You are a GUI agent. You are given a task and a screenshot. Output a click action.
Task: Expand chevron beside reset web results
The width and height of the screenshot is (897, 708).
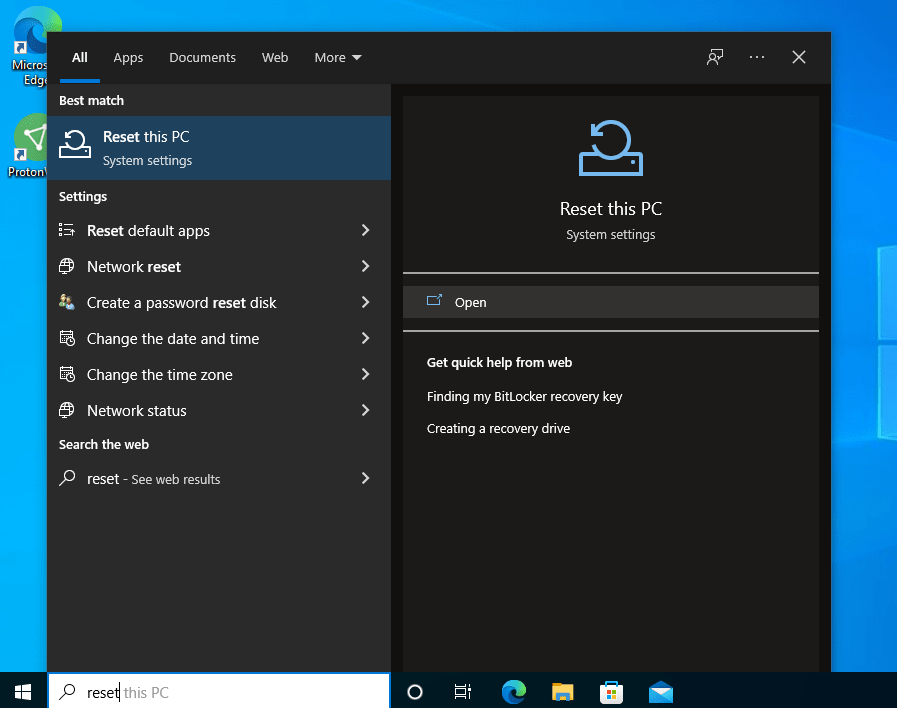coord(365,479)
